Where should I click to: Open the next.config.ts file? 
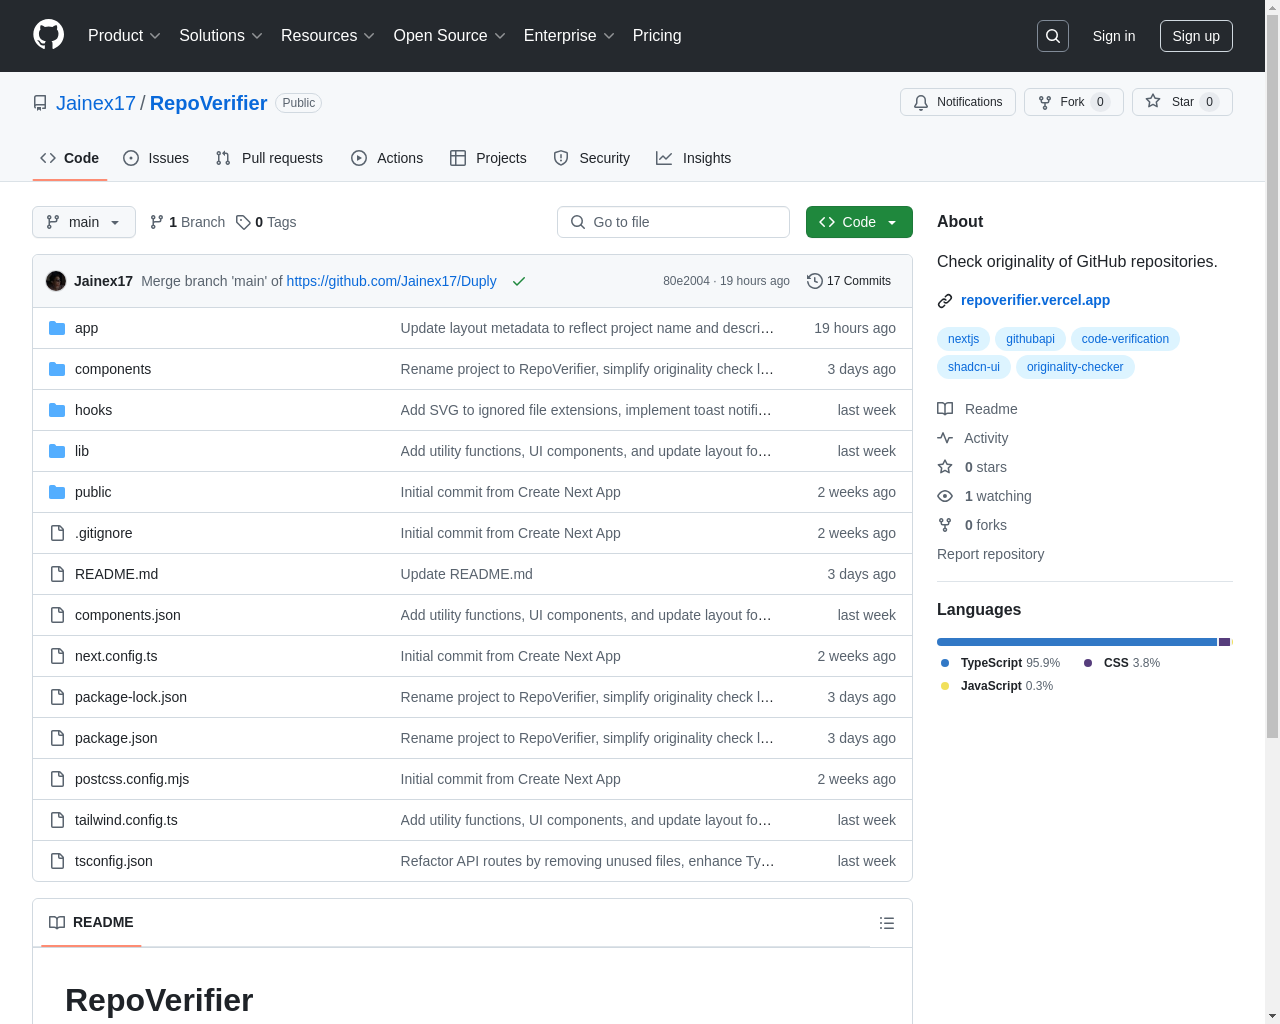point(116,656)
